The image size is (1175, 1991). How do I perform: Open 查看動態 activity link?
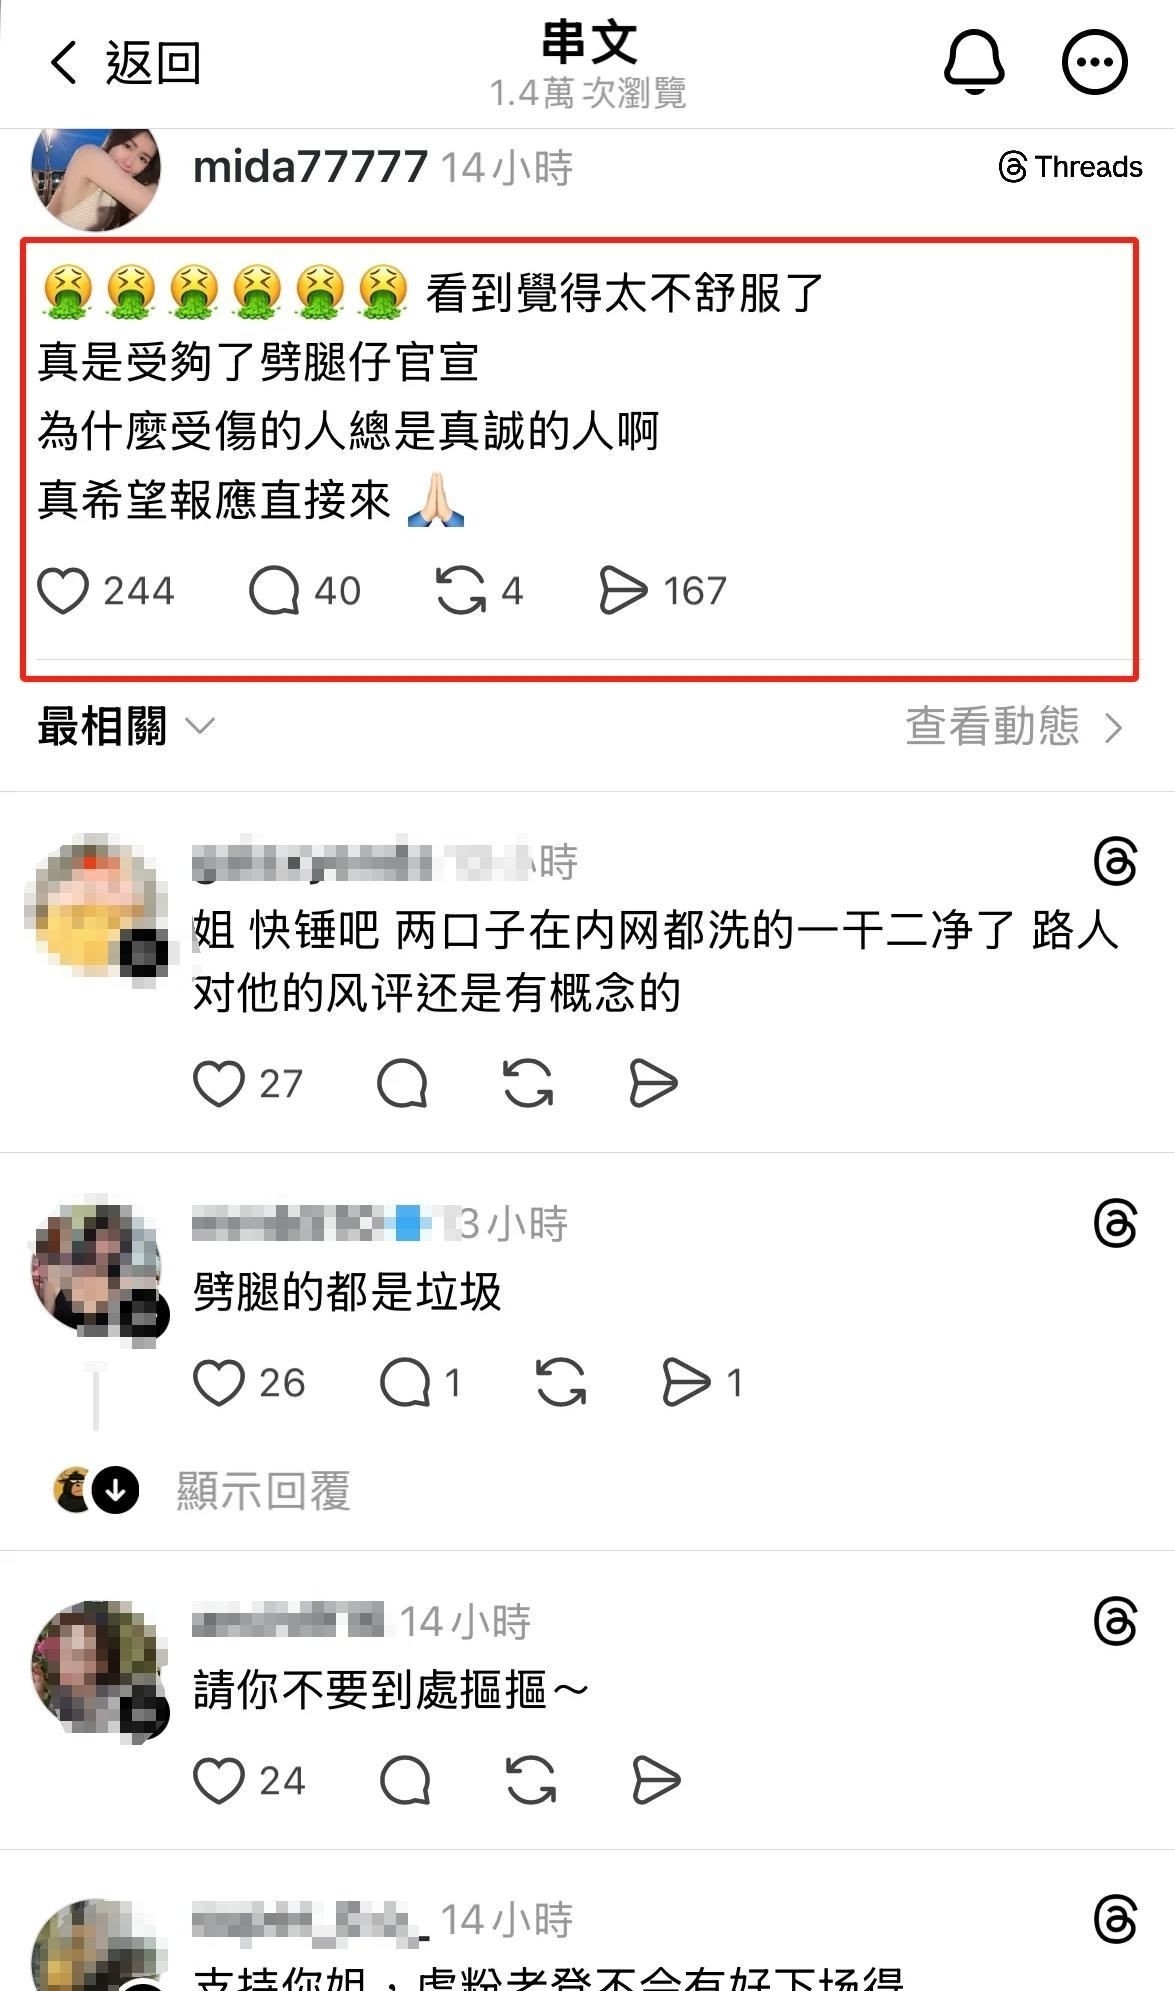tap(1015, 727)
